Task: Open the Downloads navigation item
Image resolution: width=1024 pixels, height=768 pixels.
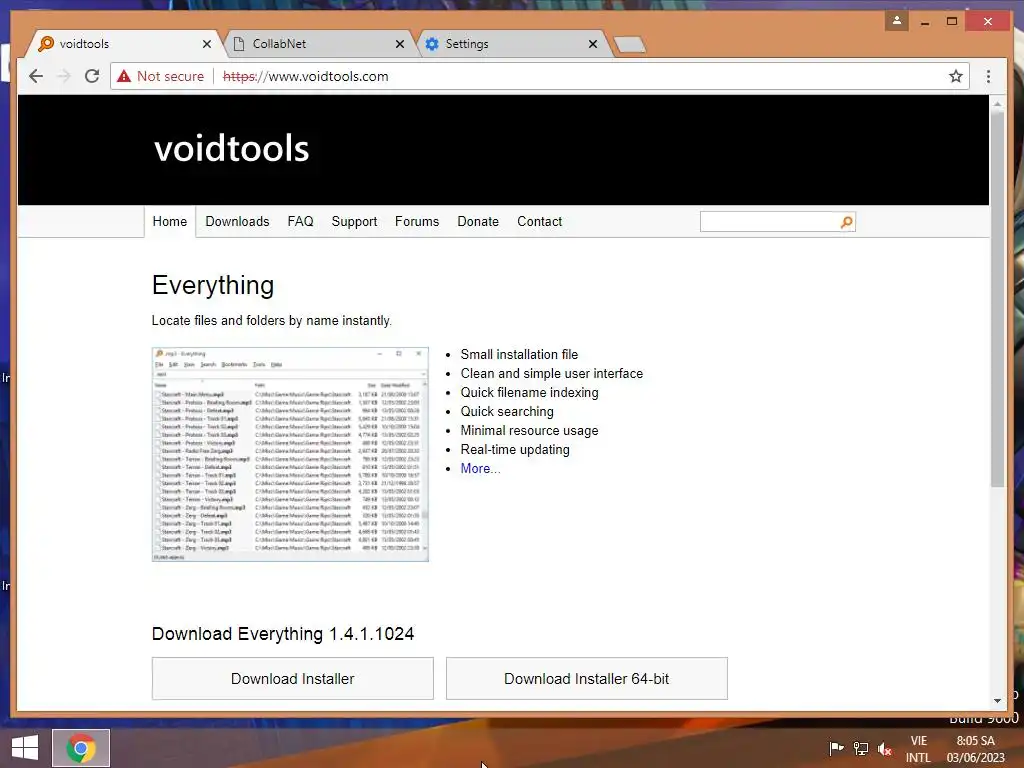Action: pos(237,221)
